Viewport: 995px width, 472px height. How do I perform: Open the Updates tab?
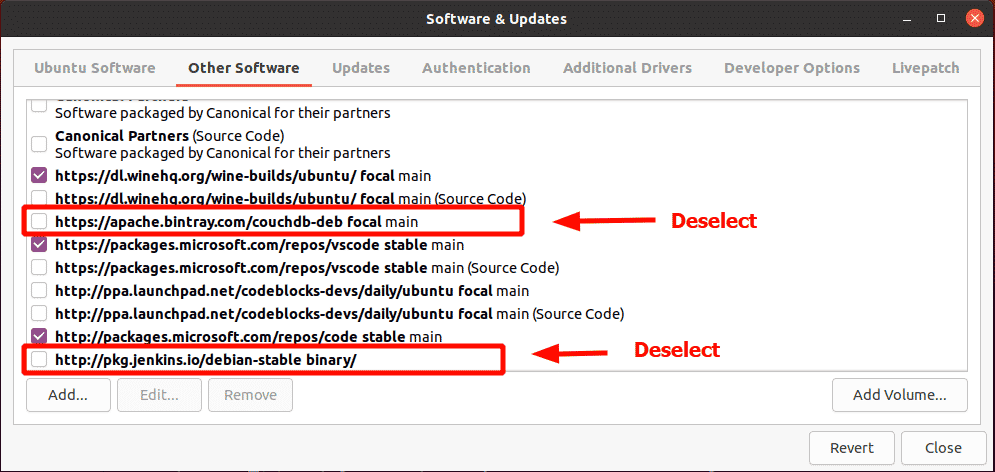tap(361, 68)
